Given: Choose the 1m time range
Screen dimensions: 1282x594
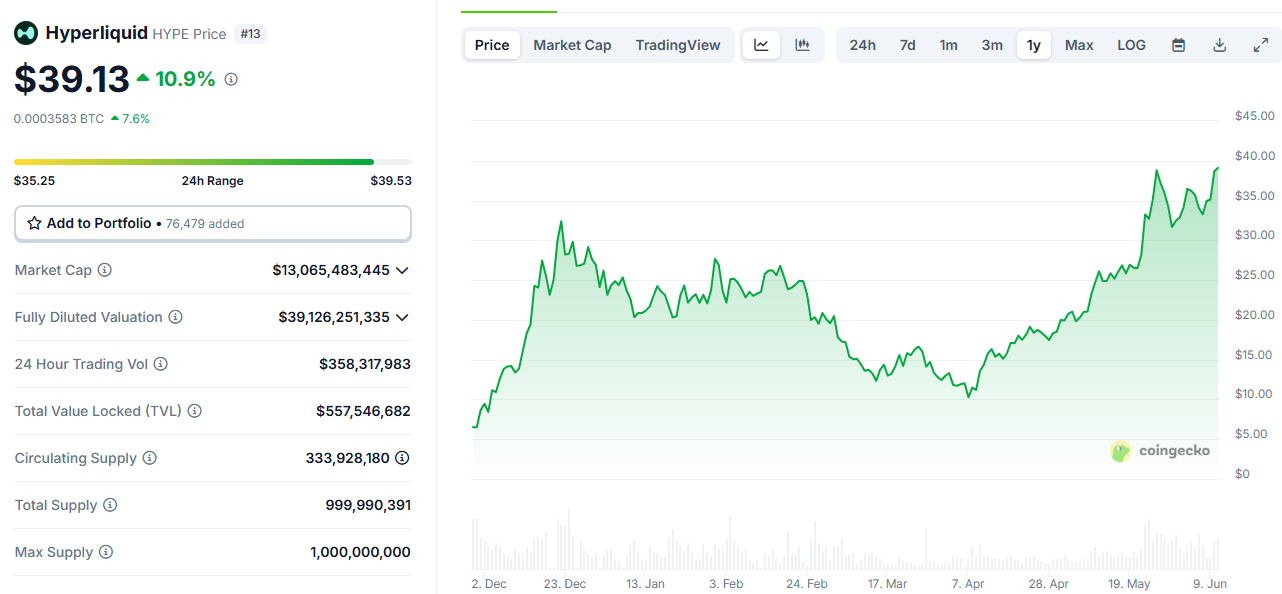Looking at the screenshot, I should [949, 45].
